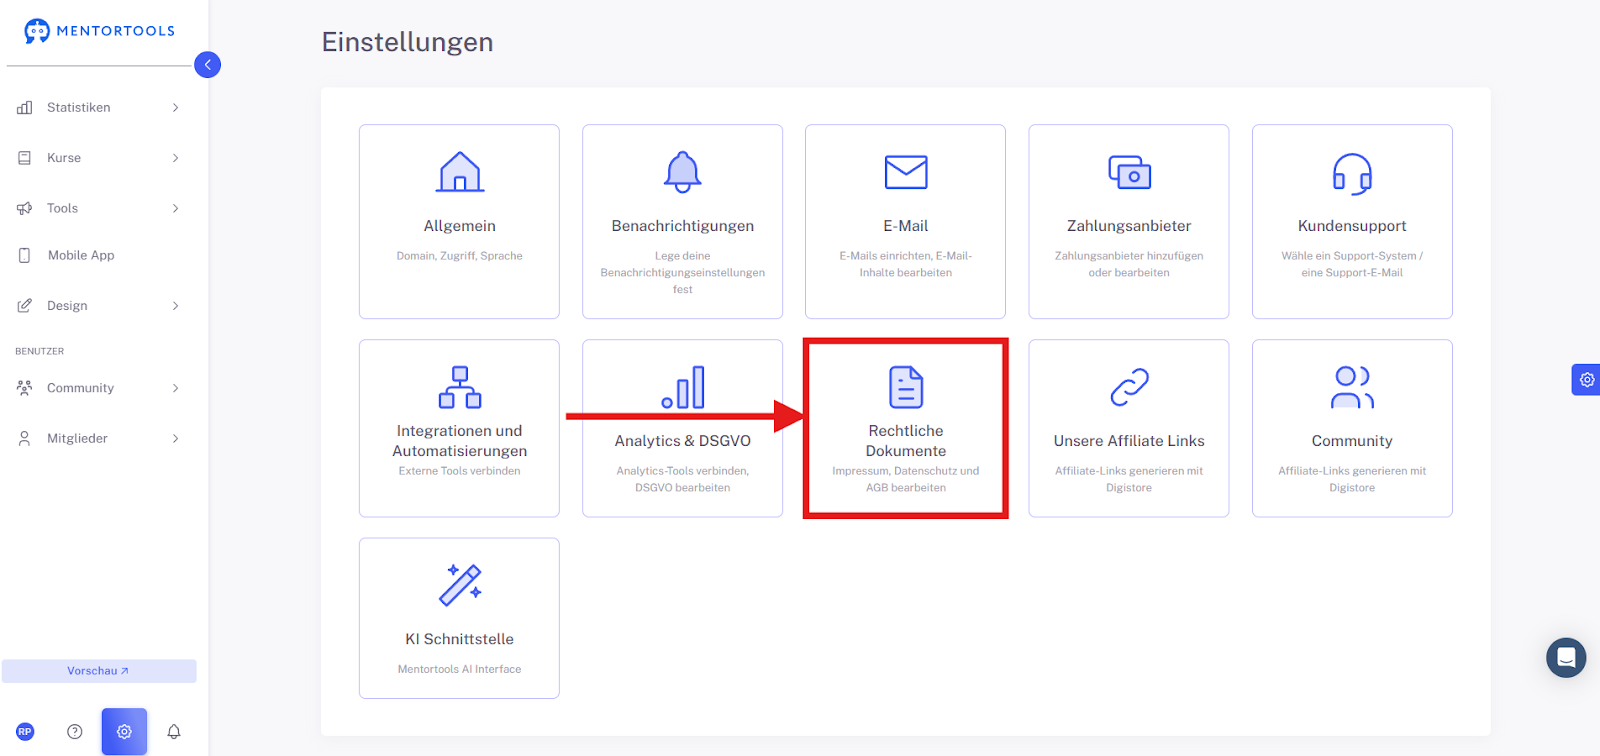The image size is (1600, 756).
Task: Click the Zahlungsanbieter payment icon
Action: [1129, 172]
